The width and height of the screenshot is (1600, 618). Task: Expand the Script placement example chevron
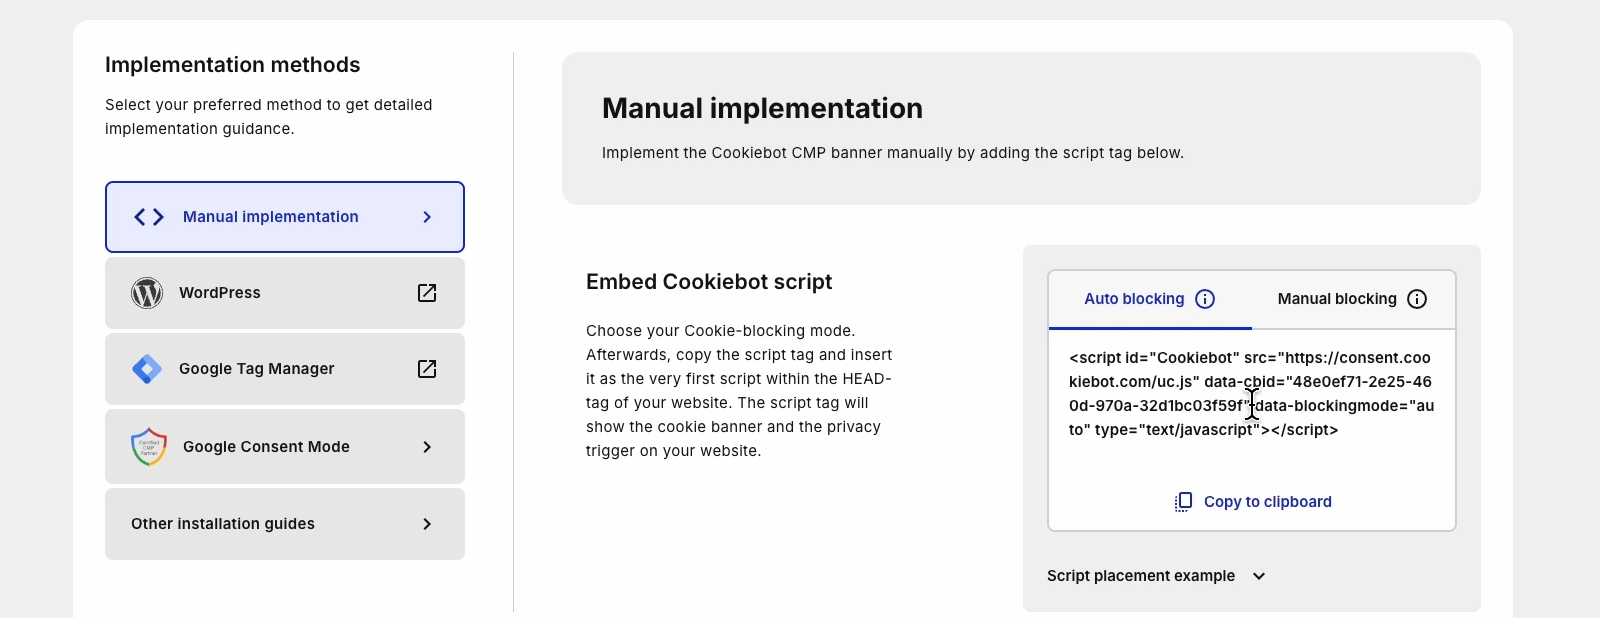[1259, 576]
